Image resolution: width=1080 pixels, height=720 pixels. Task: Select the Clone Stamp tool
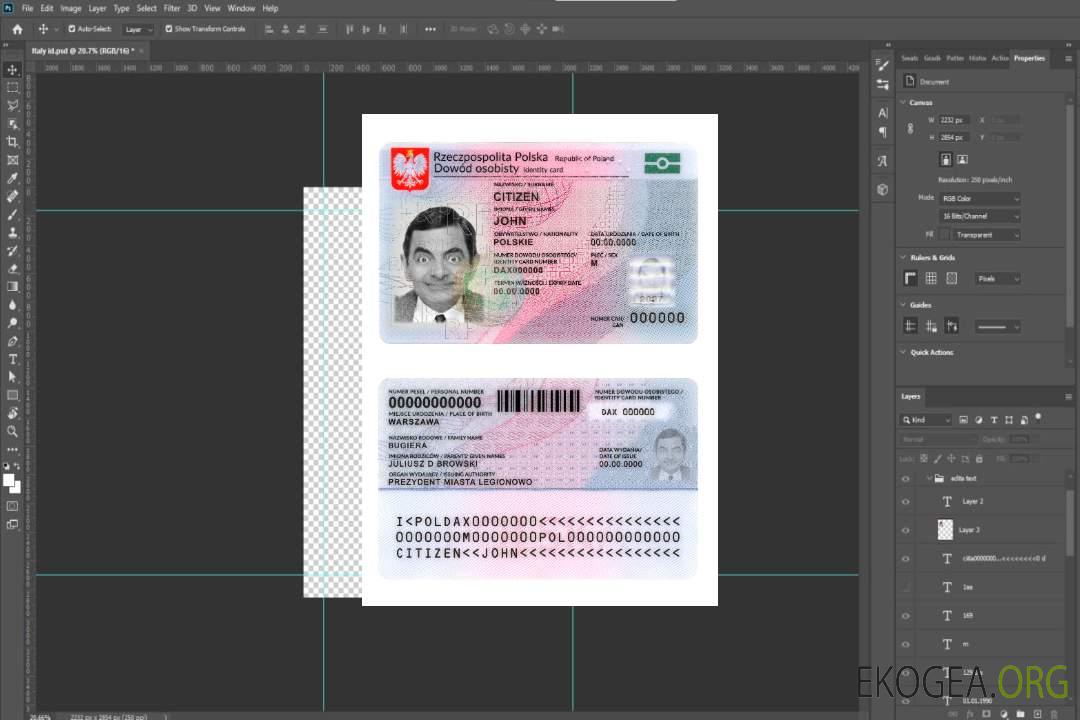coord(12,233)
